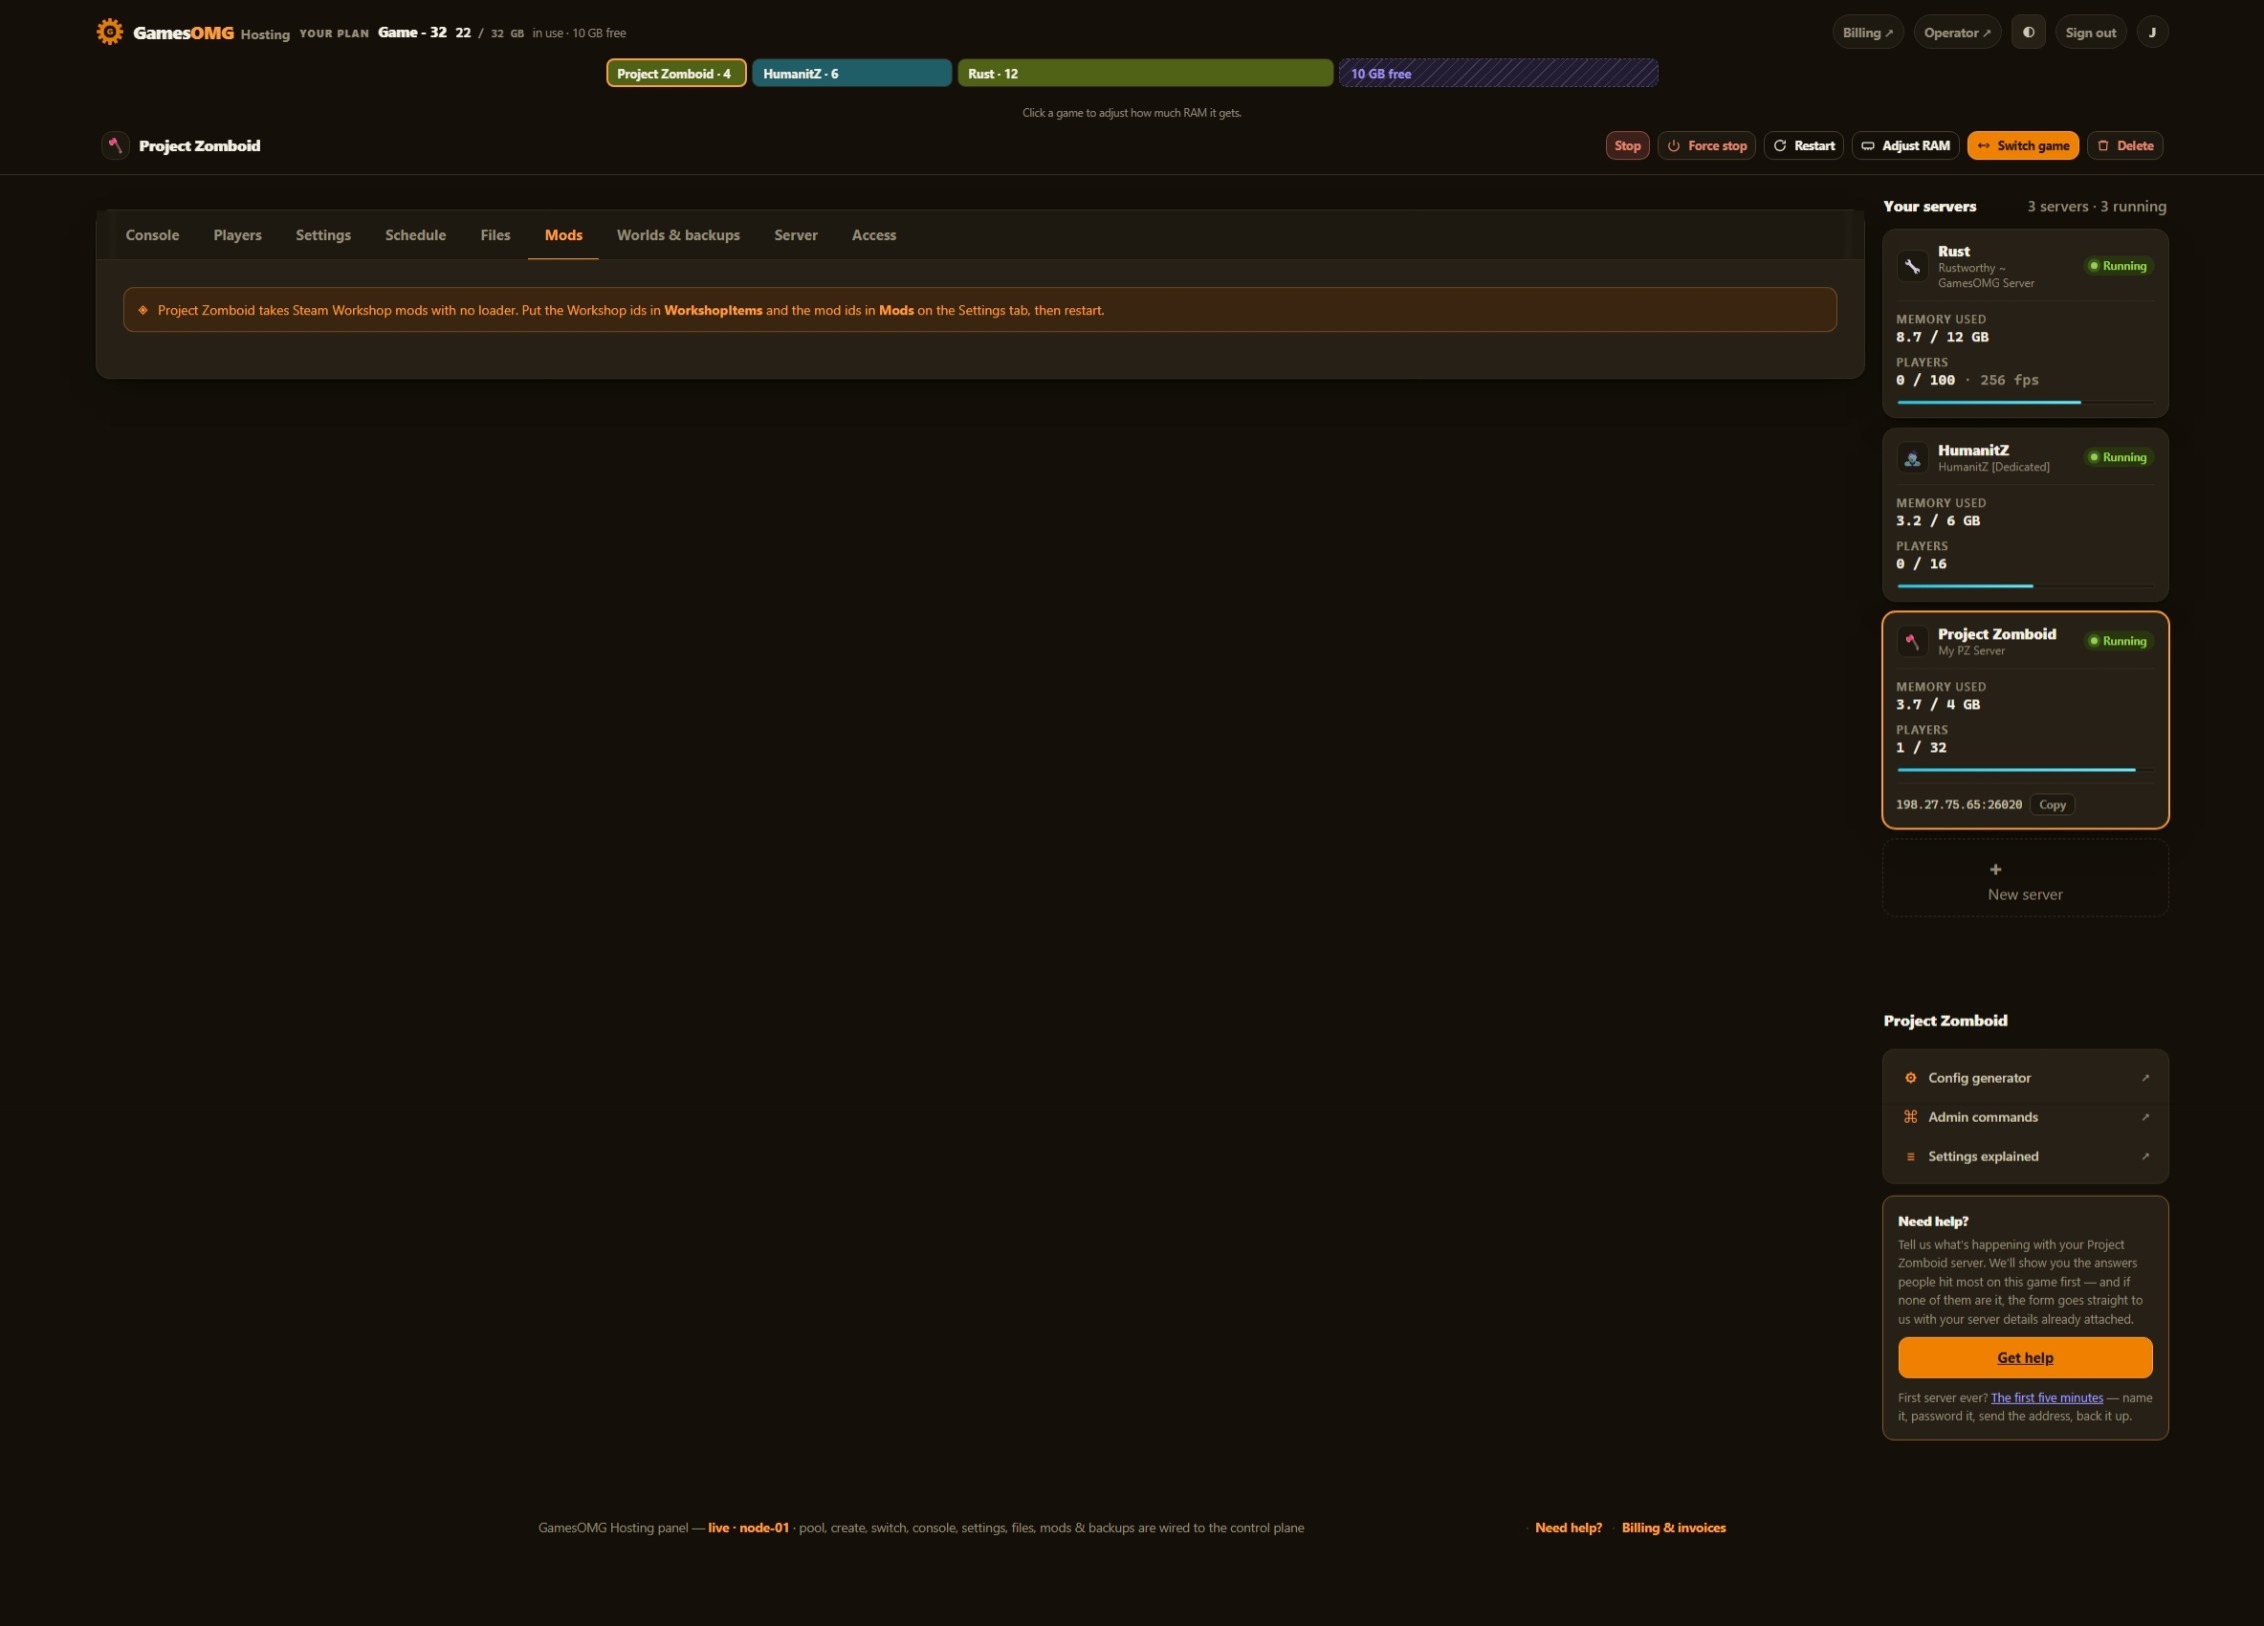Click the Rust server card icon
This screenshot has height=1626, width=2264.
[1912, 266]
